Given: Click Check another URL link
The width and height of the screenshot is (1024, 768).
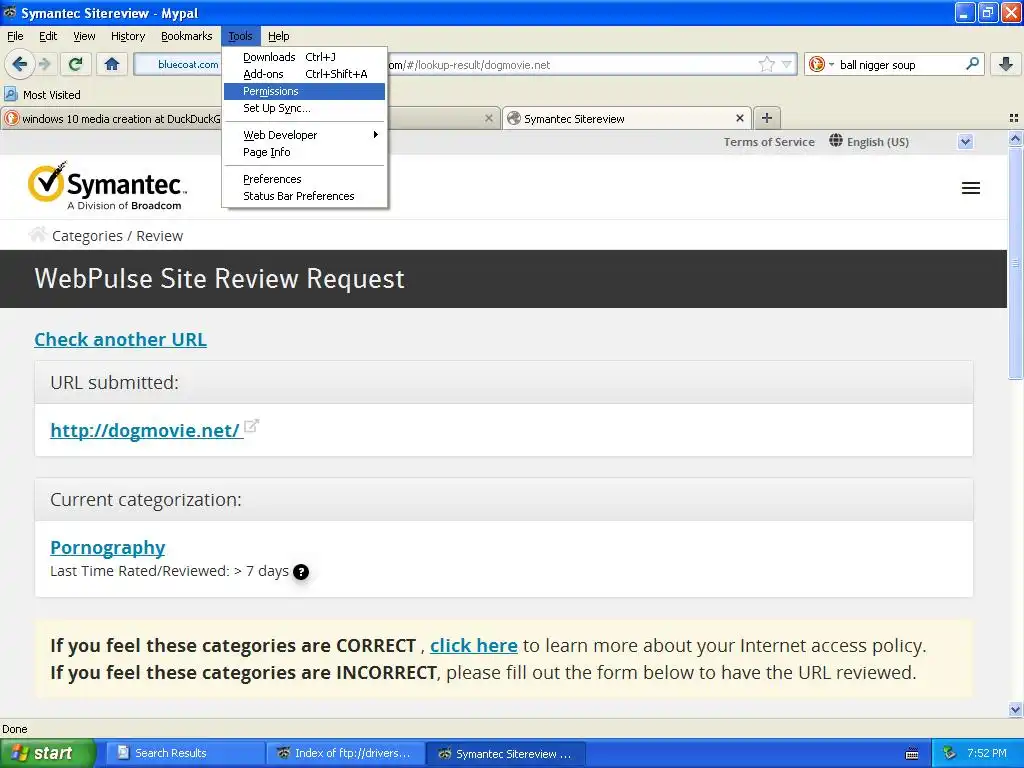Looking at the screenshot, I should coord(121,340).
